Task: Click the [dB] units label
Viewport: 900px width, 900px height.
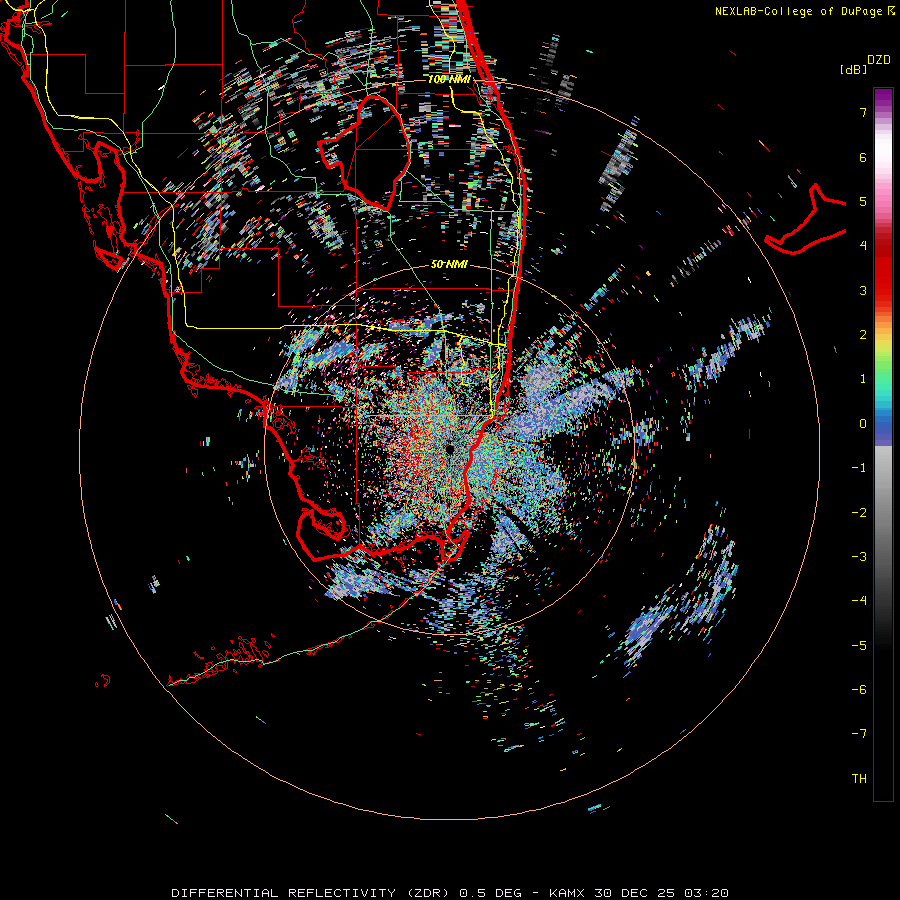Action: [854, 70]
